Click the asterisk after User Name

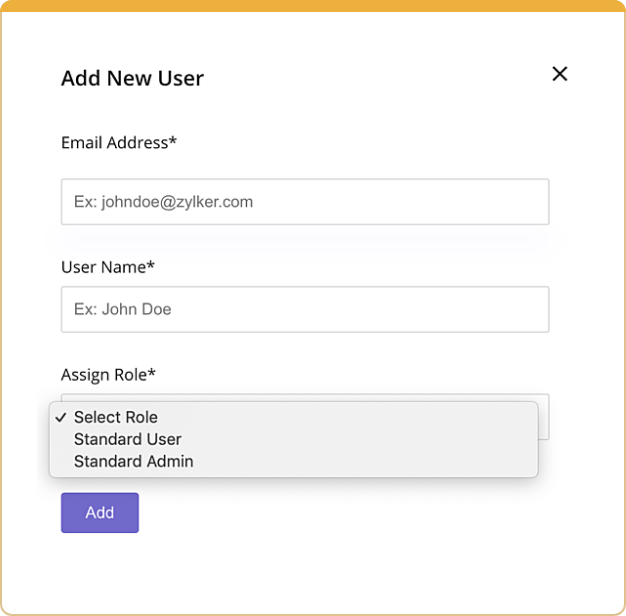coord(151,265)
